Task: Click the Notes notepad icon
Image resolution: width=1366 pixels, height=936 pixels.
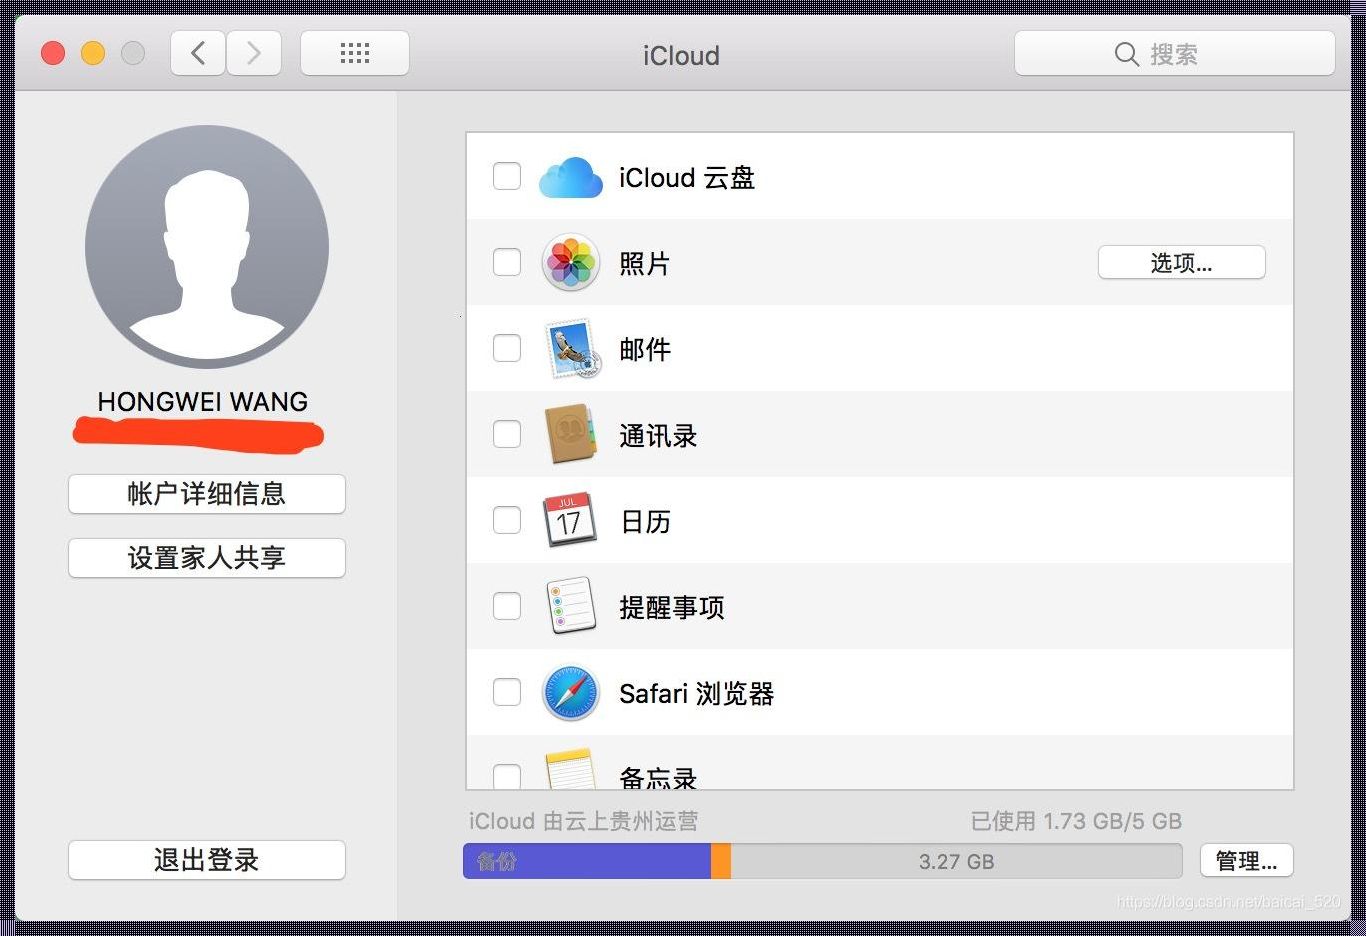Action: click(x=570, y=769)
